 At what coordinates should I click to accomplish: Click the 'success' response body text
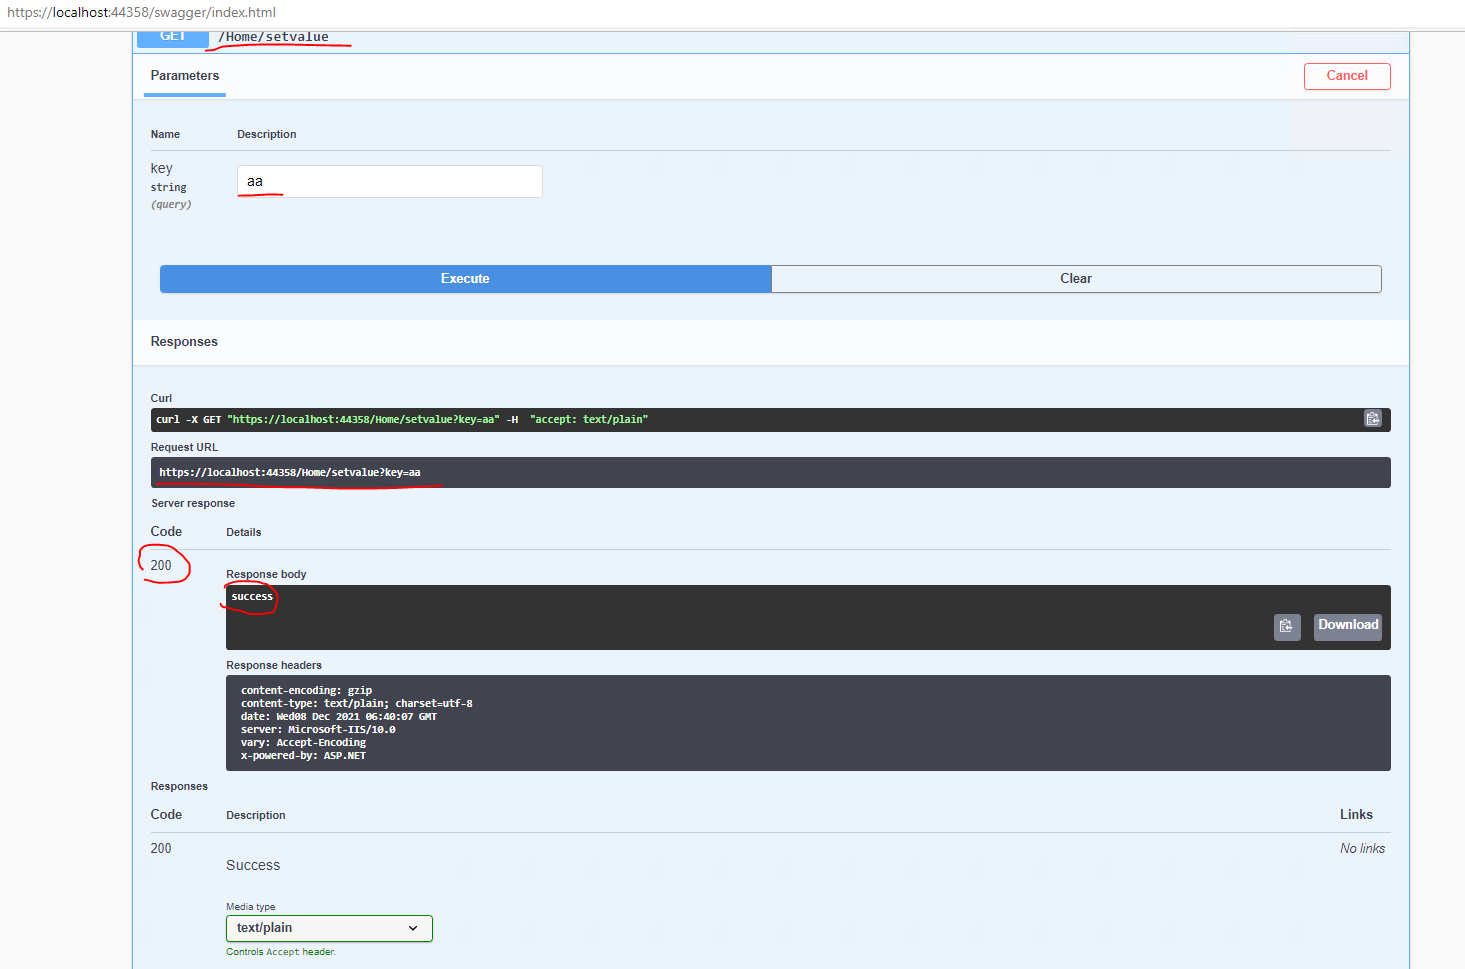coord(252,597)
